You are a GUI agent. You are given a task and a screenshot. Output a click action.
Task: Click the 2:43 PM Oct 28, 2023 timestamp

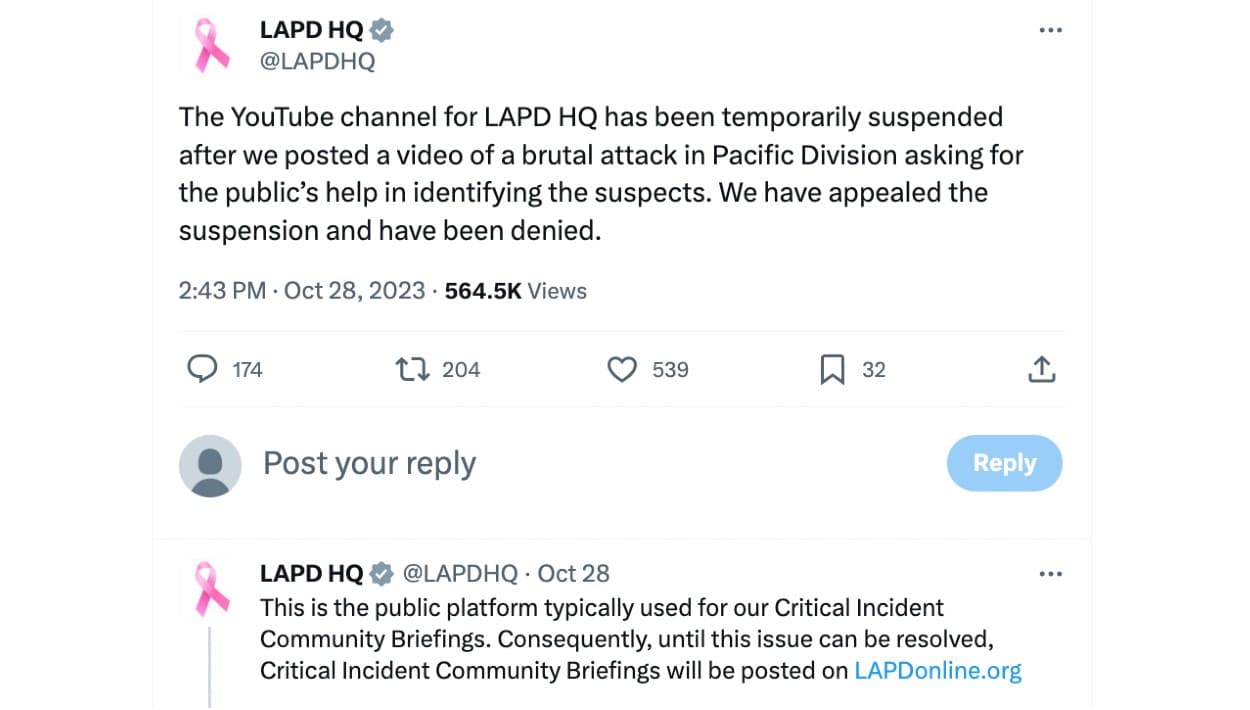pos(300,291)
